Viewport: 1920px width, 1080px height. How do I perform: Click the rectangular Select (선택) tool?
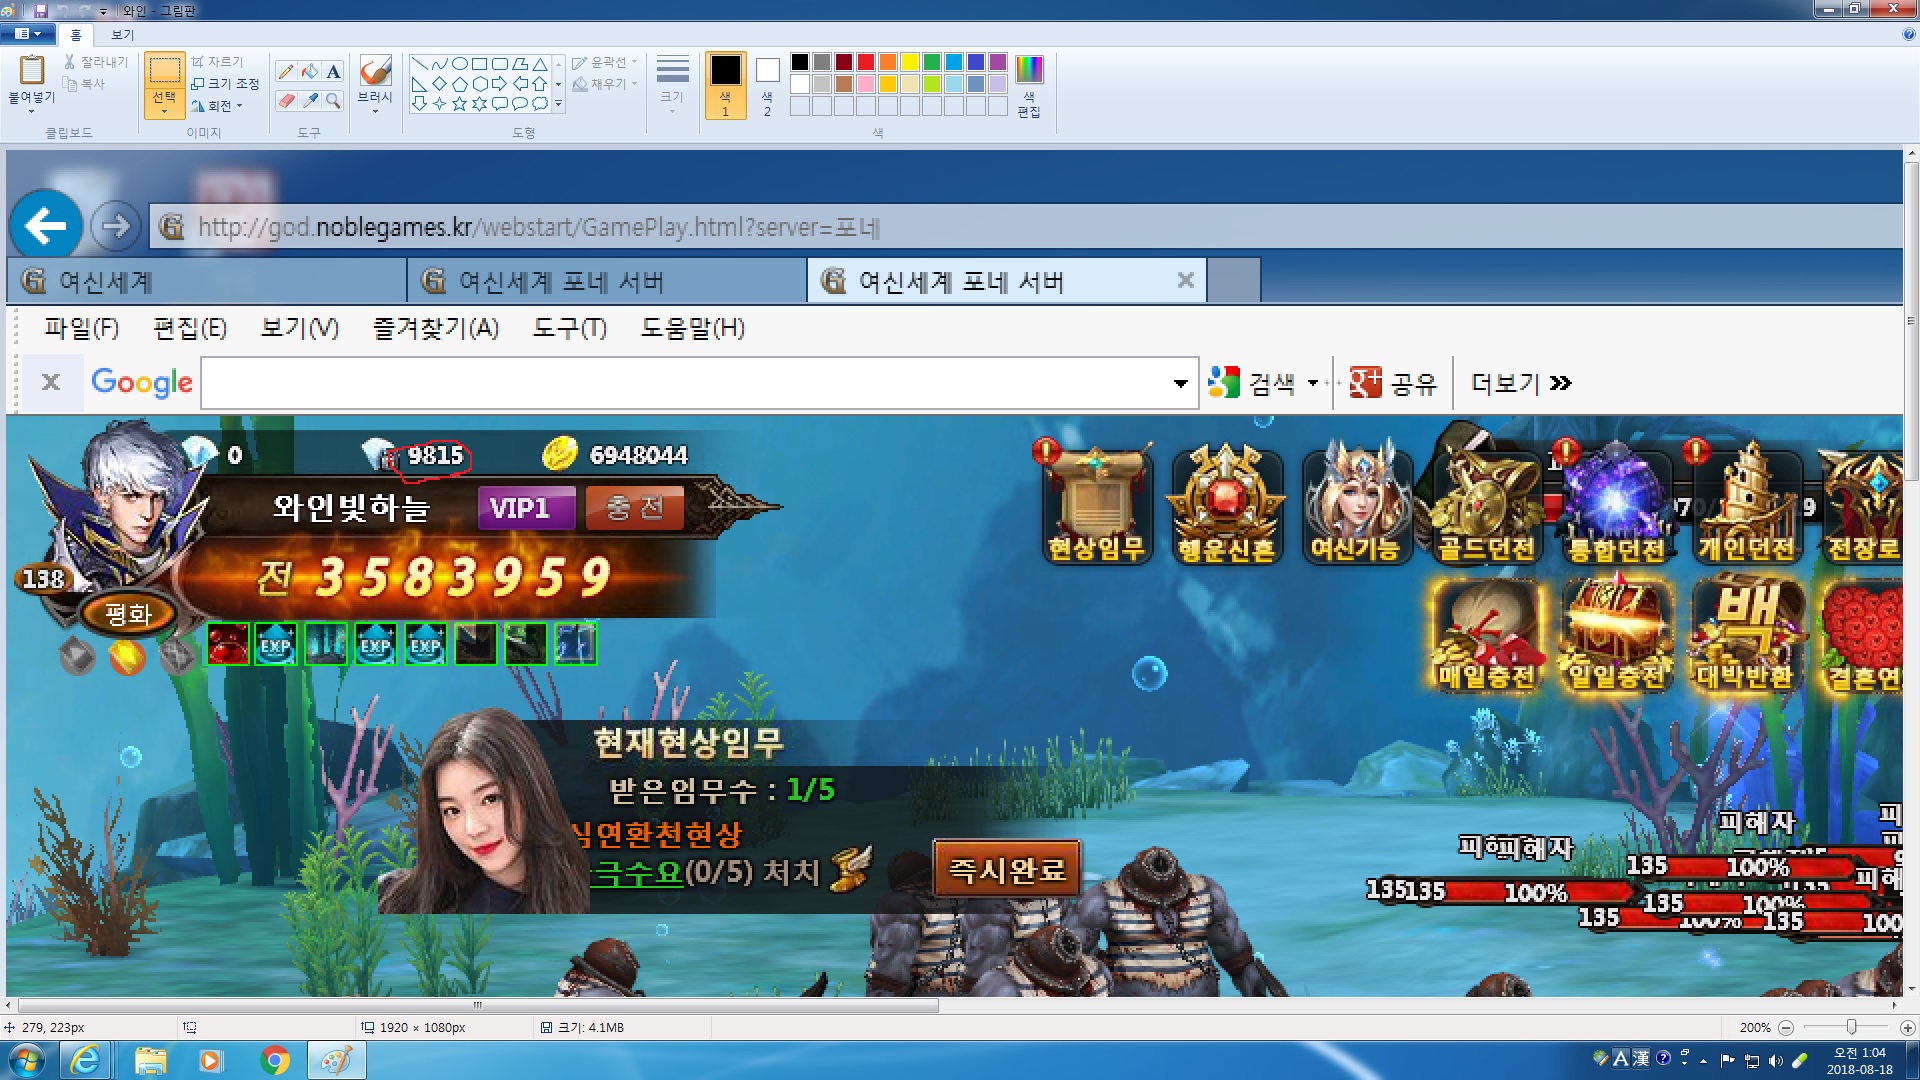(164, 71)
